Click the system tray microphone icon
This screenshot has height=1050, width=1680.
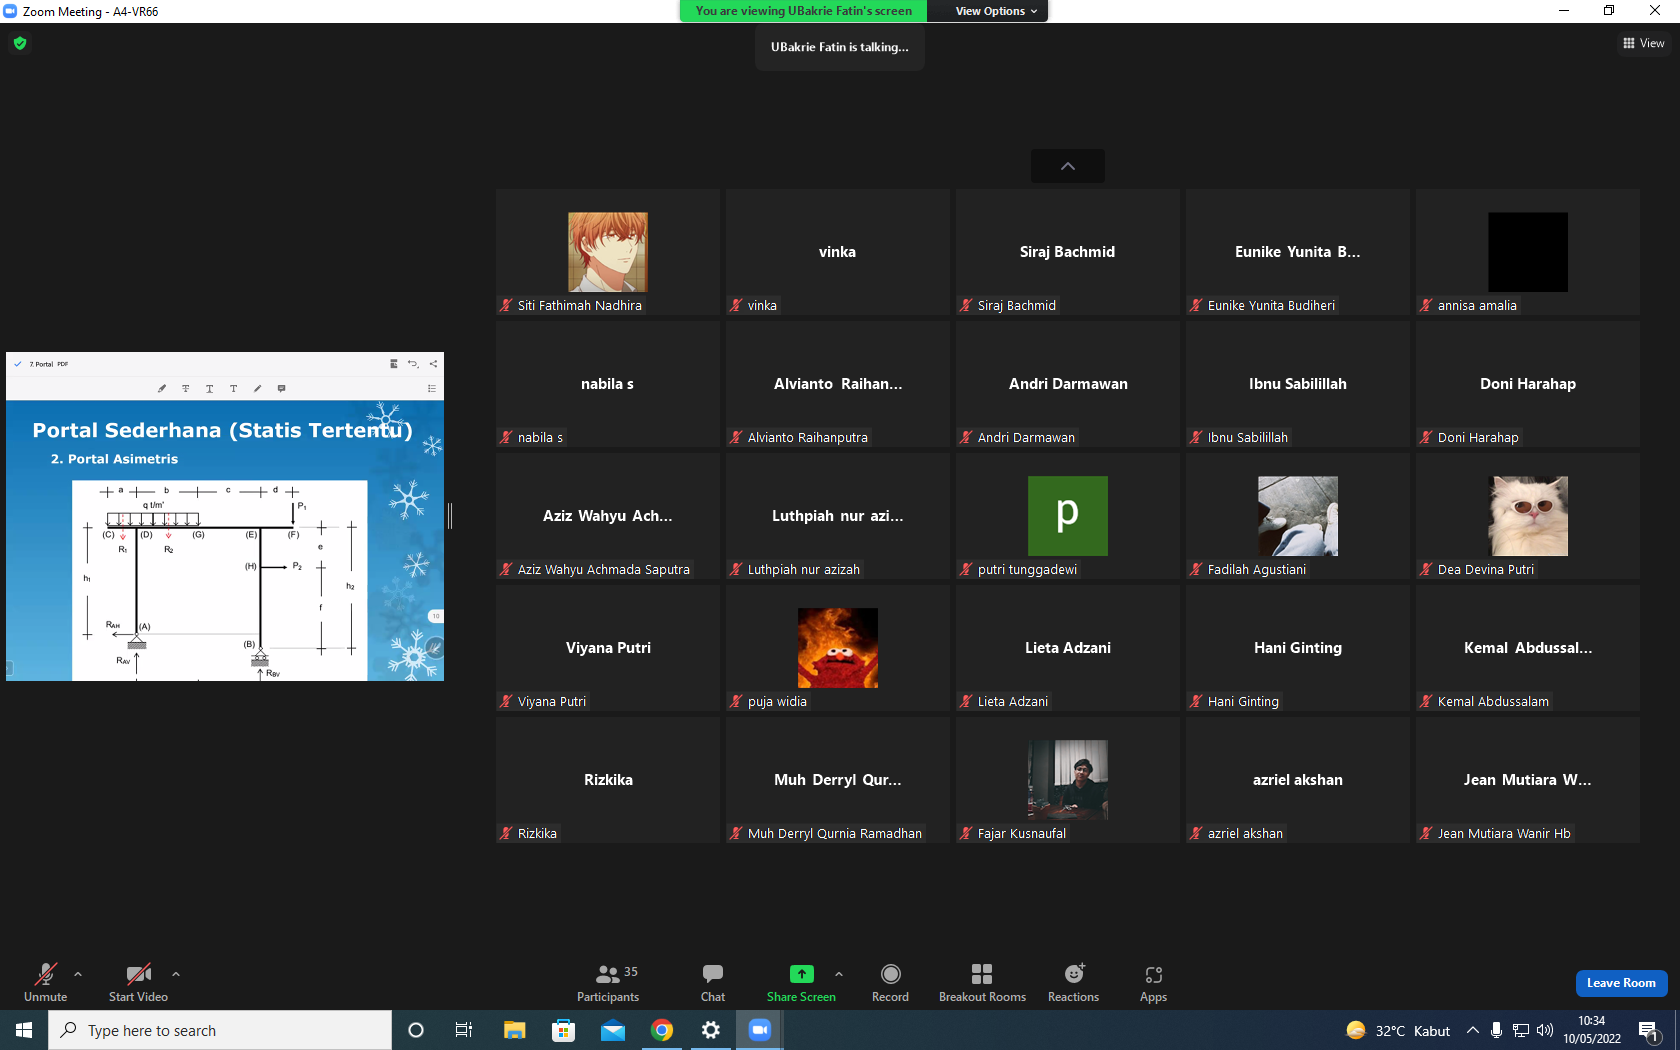[x=1496, y=1030]
